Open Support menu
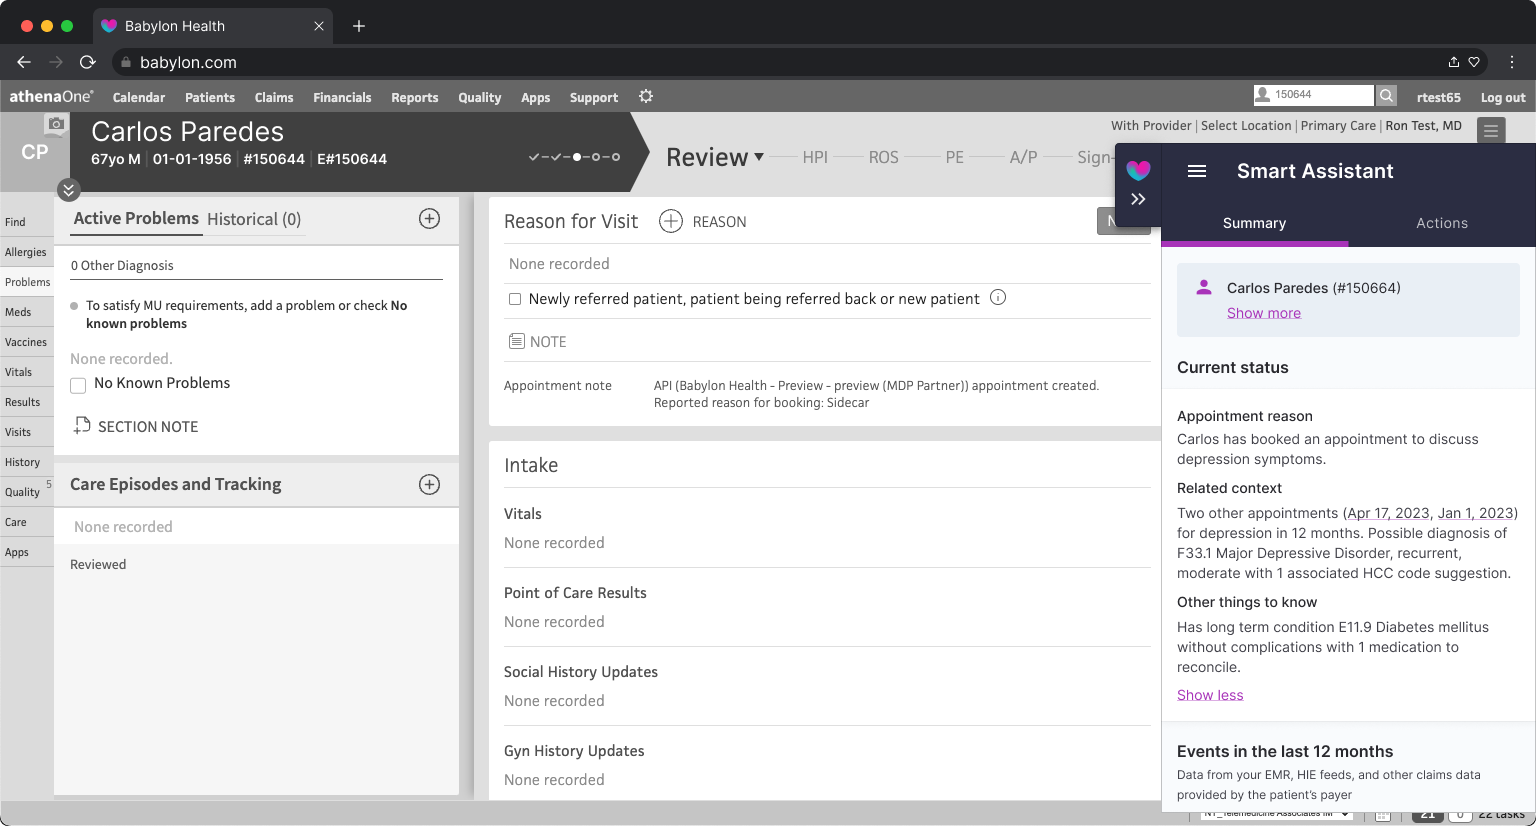Image resolution: width=1536 pixels, height=826 pixels. (594, 97)
